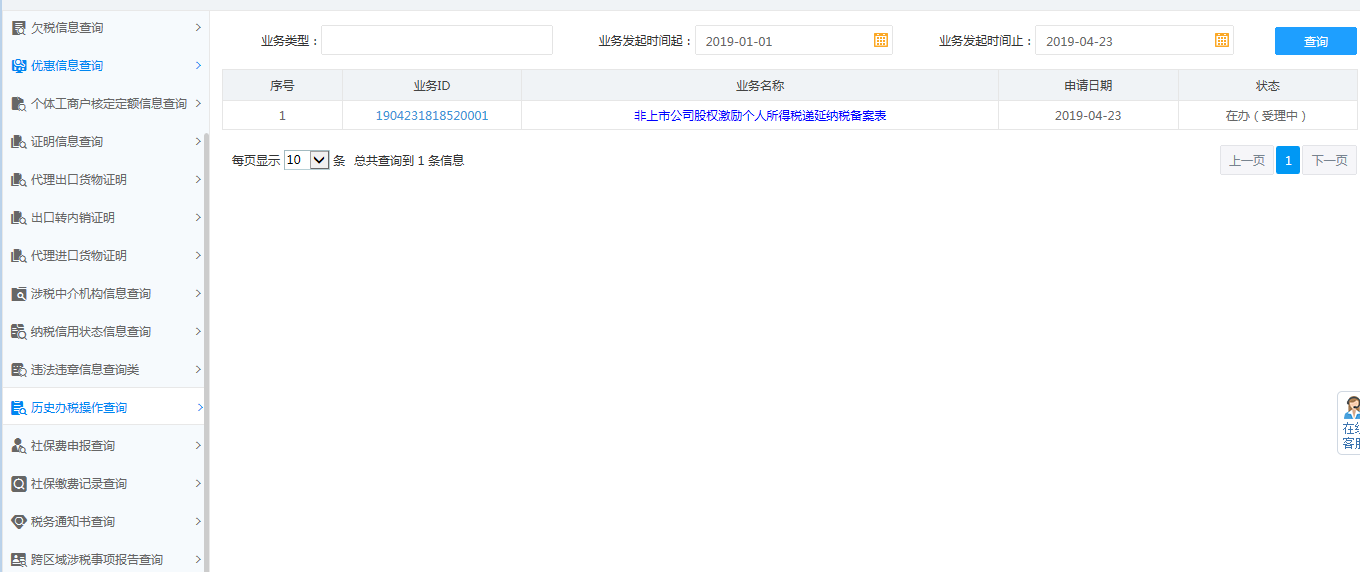Click the 证明信息查询 sidebar icon
1360x572 pixels.
coord(18,142)
